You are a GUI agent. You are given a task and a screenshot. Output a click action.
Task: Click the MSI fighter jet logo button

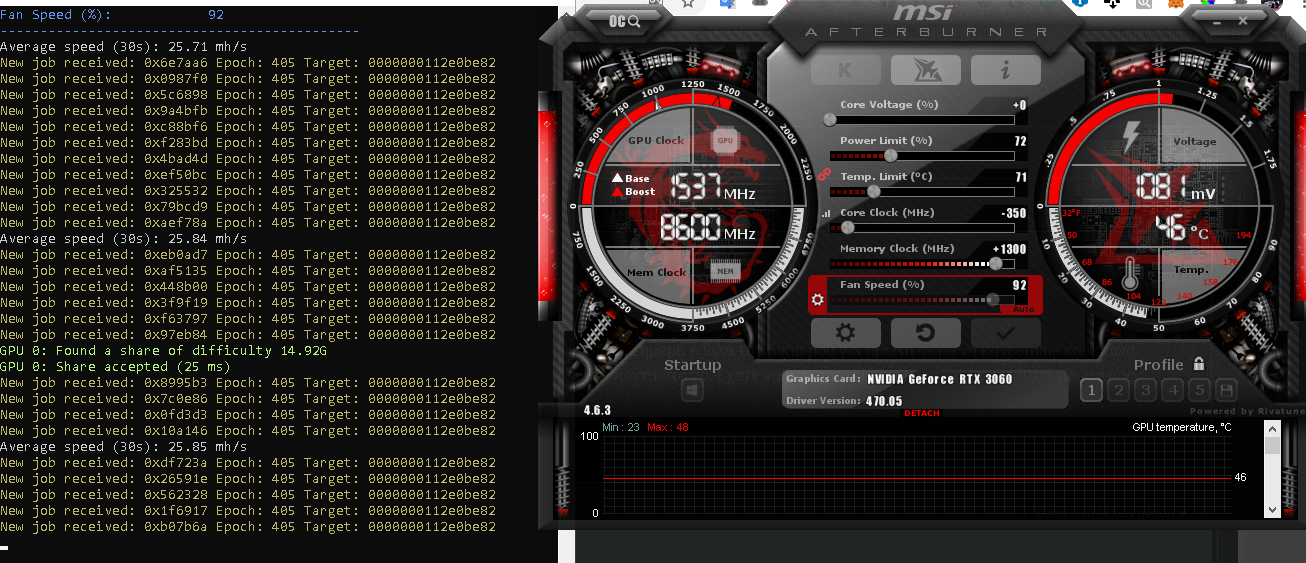pos(925,70)
